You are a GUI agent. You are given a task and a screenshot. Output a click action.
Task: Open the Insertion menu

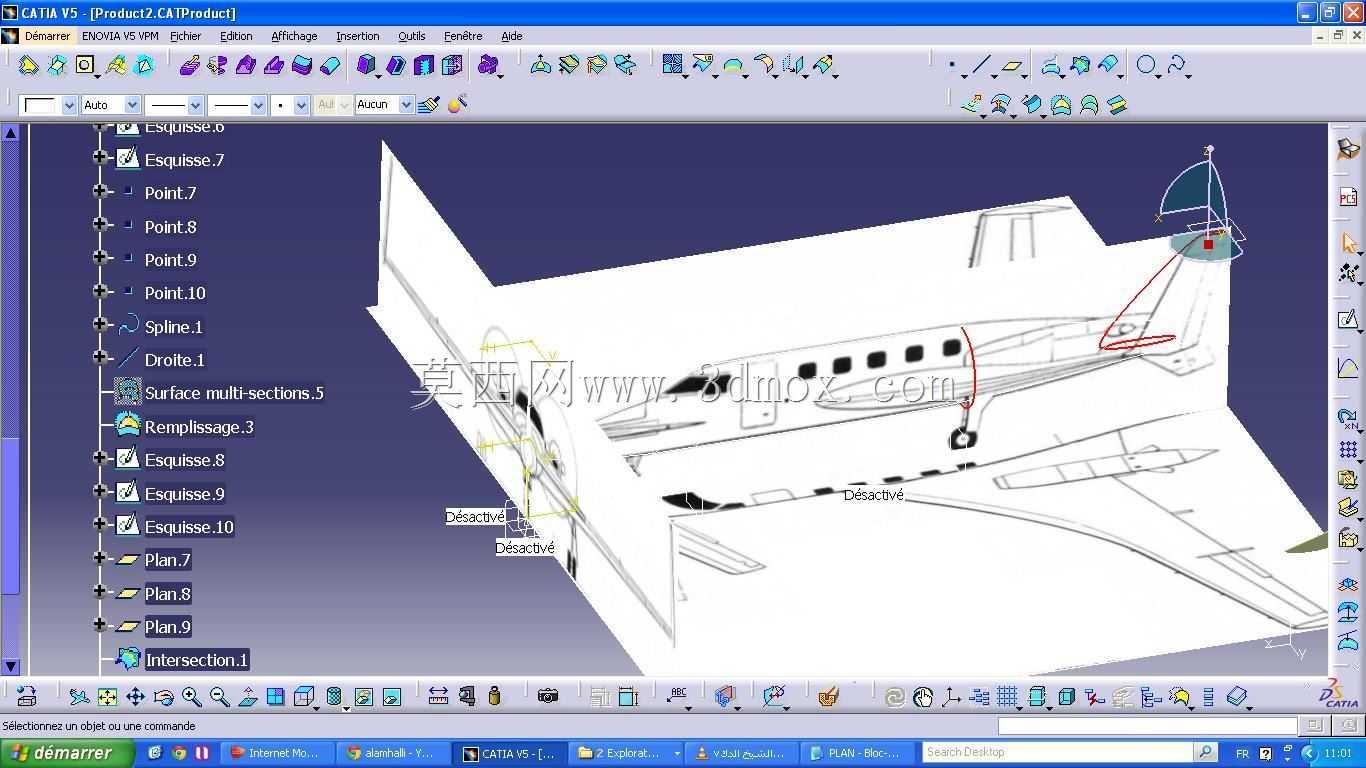click(357, 36)
